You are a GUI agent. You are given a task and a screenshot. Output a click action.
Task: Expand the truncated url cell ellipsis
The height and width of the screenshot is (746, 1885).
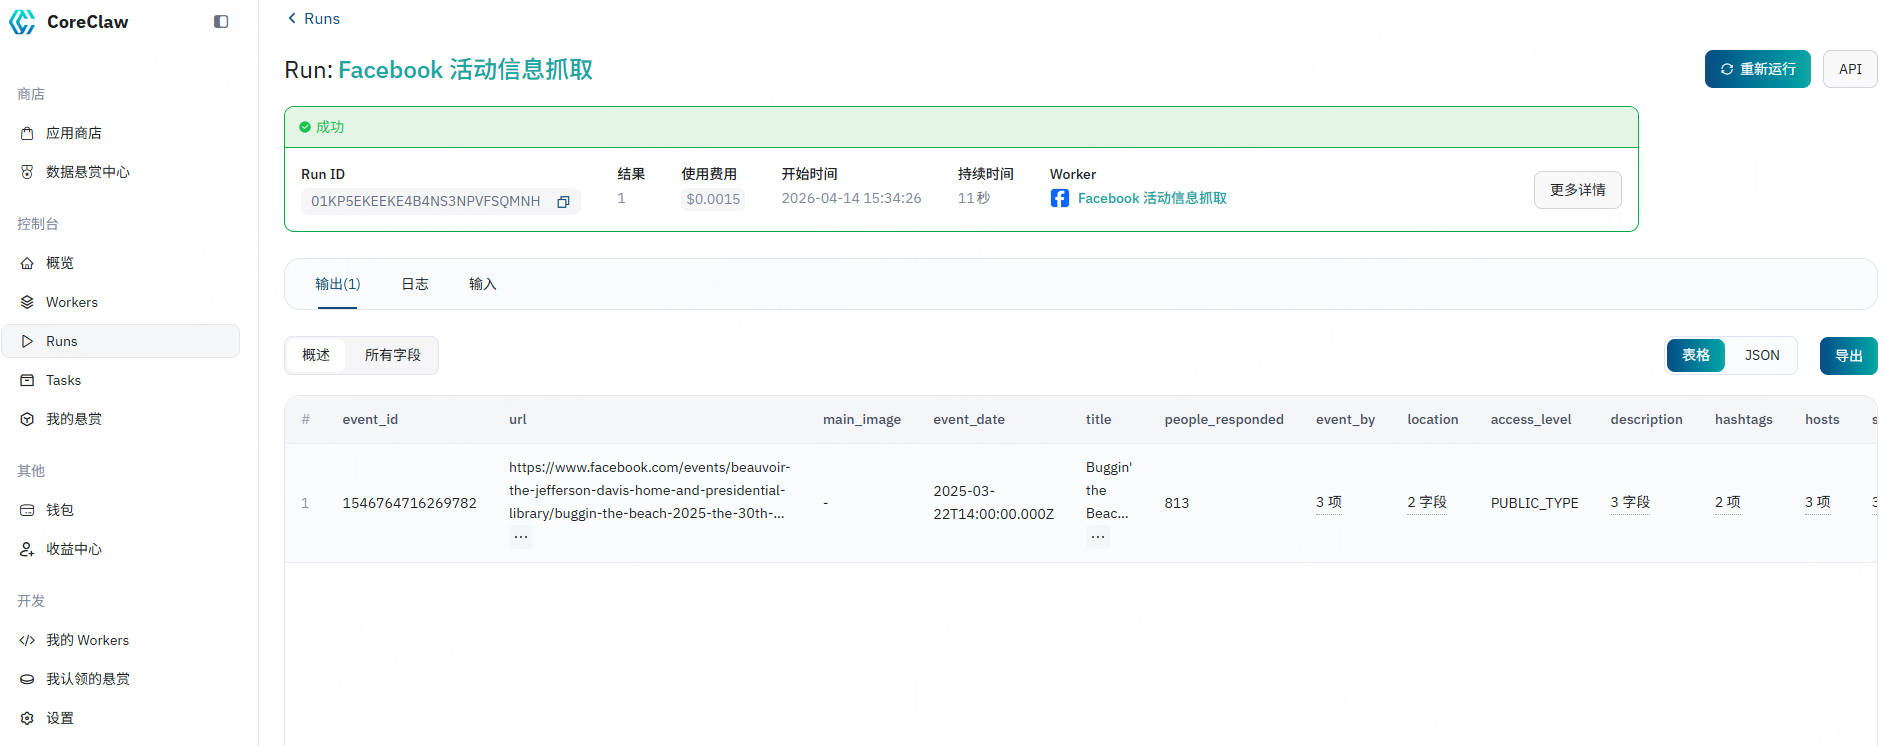click(521, 537)
